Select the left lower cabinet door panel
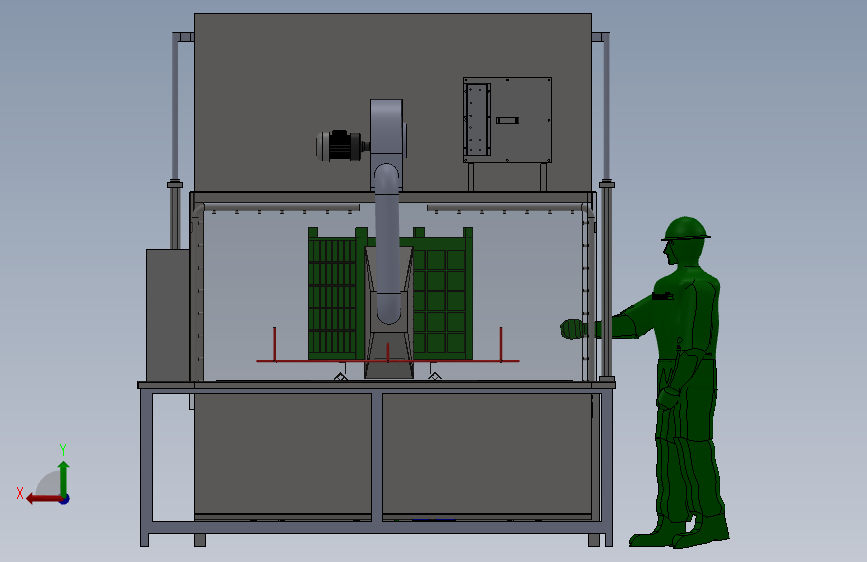Image resolution: width=867 pixels, height=562 pixels. (x=283, y=454)
